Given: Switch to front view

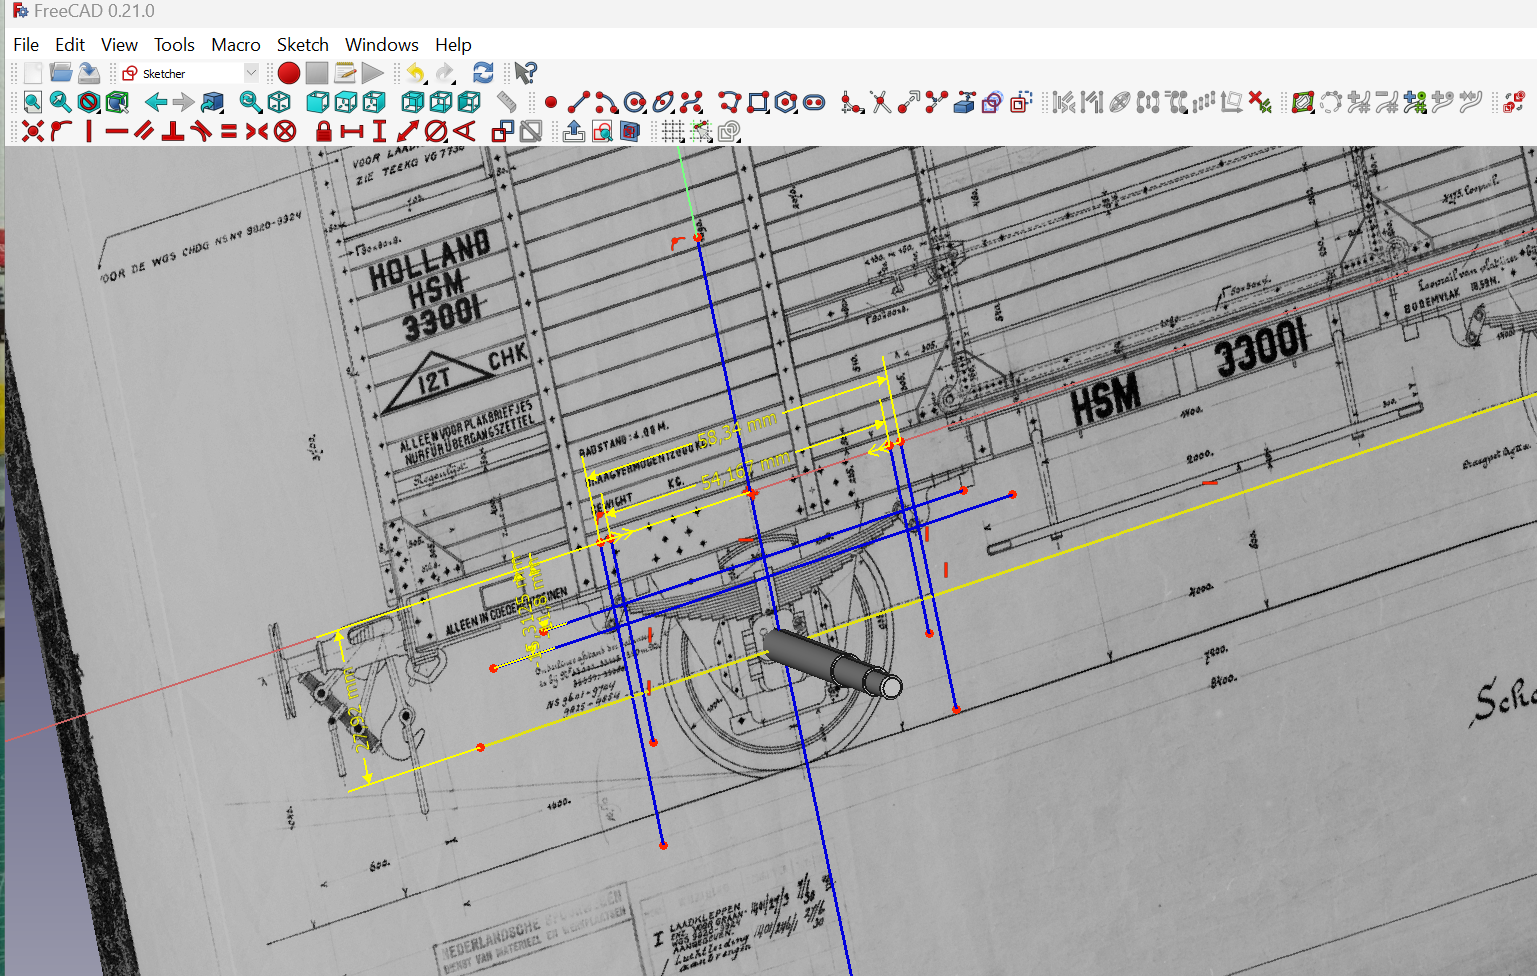Looking at the screenshot, I should [318, 102].
